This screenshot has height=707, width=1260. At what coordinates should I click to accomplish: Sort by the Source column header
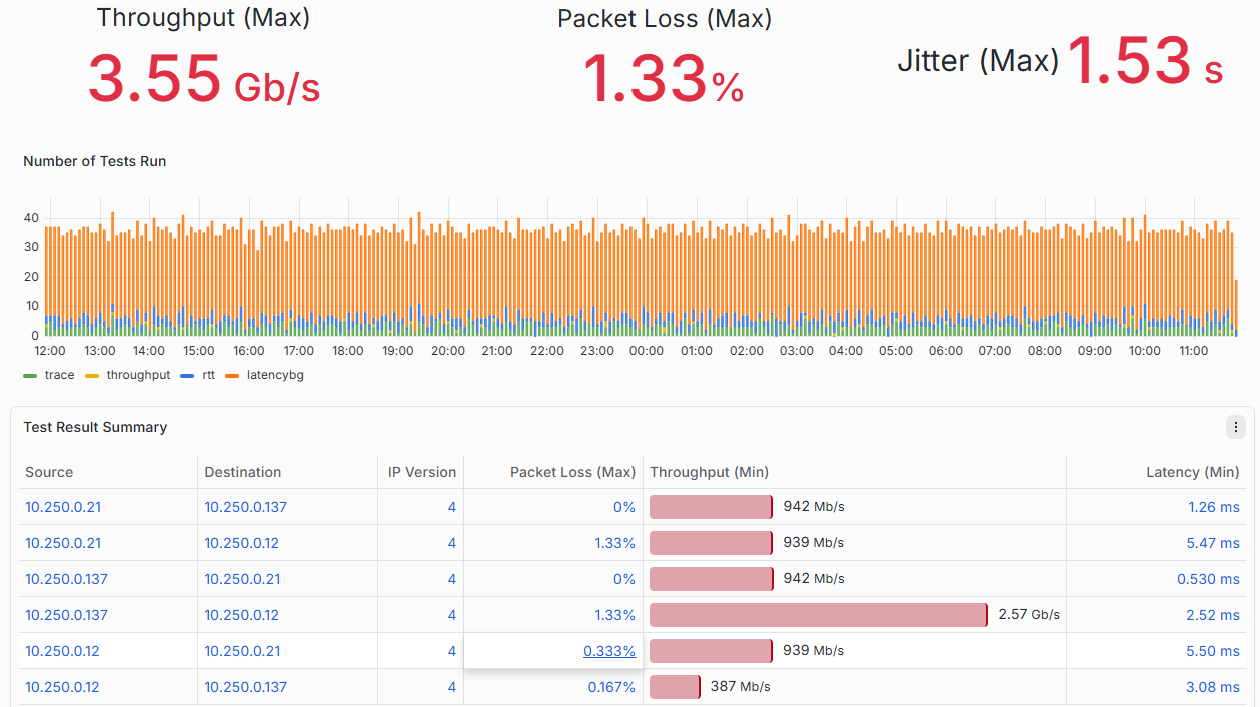pyautogui.click(x=49, y=472)
